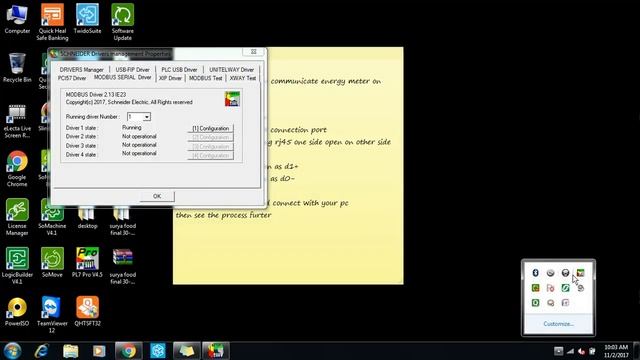Switch to the MODBUS Test tab

206,78
